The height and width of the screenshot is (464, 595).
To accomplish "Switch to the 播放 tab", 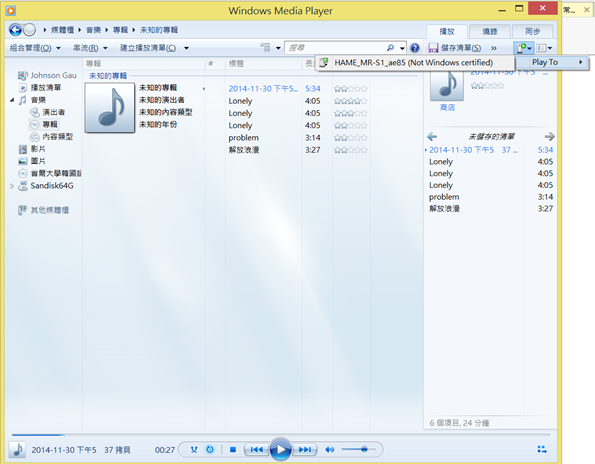I will coord(447,31).
